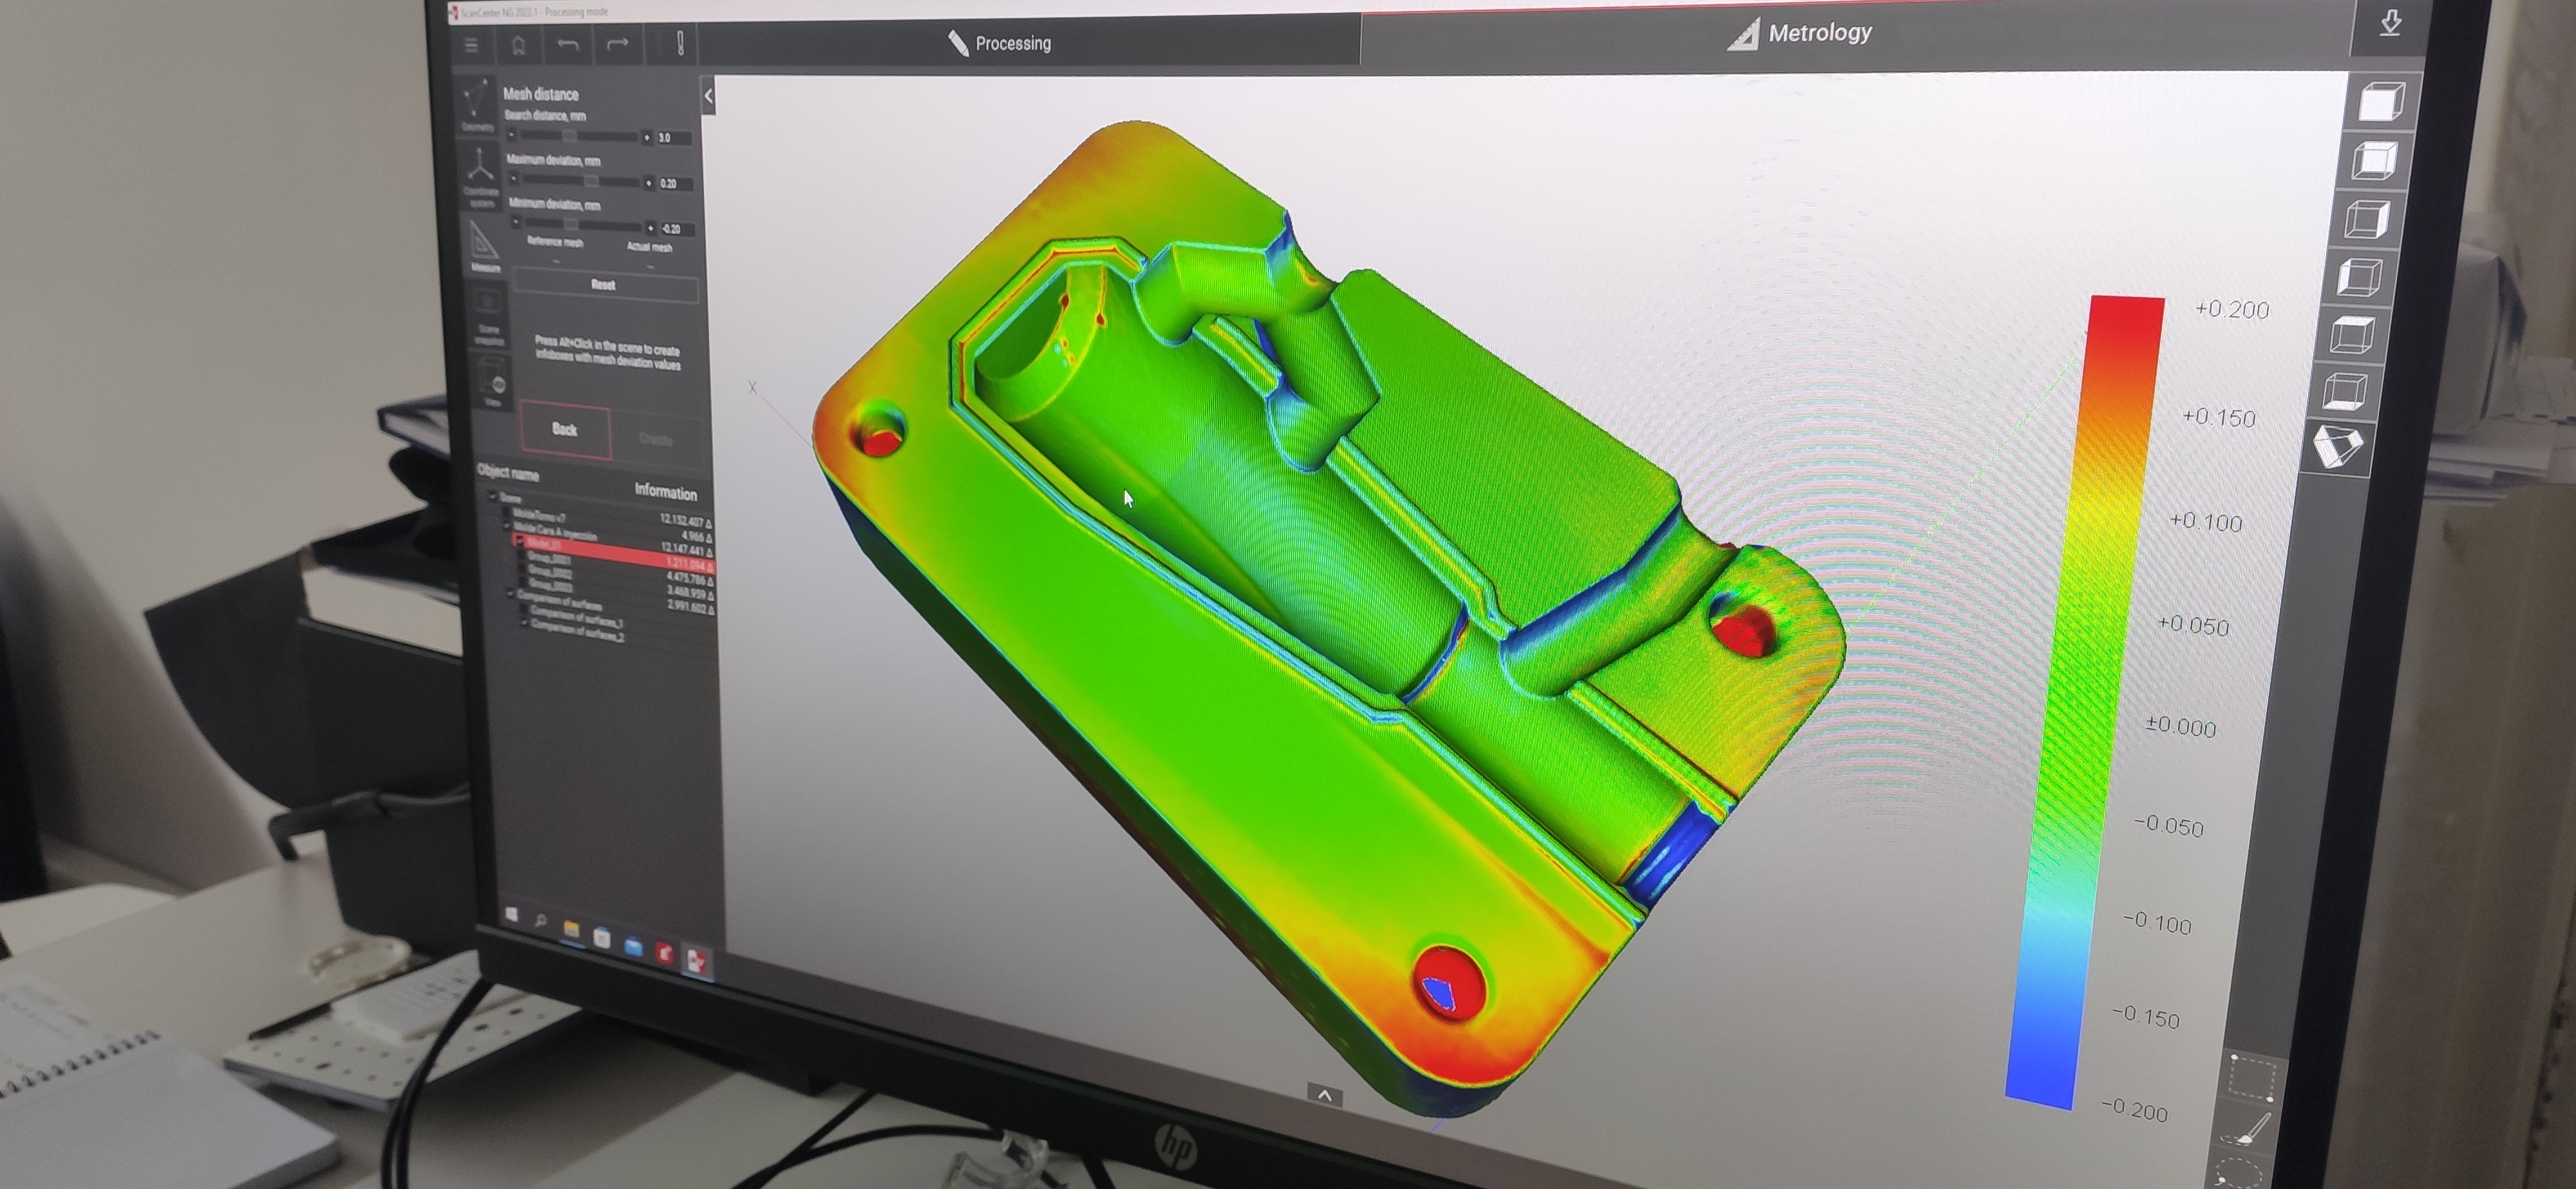Screen dimensions: 2576x1189
Task: Click the download arrow icon
Action: pos(2390,23)
